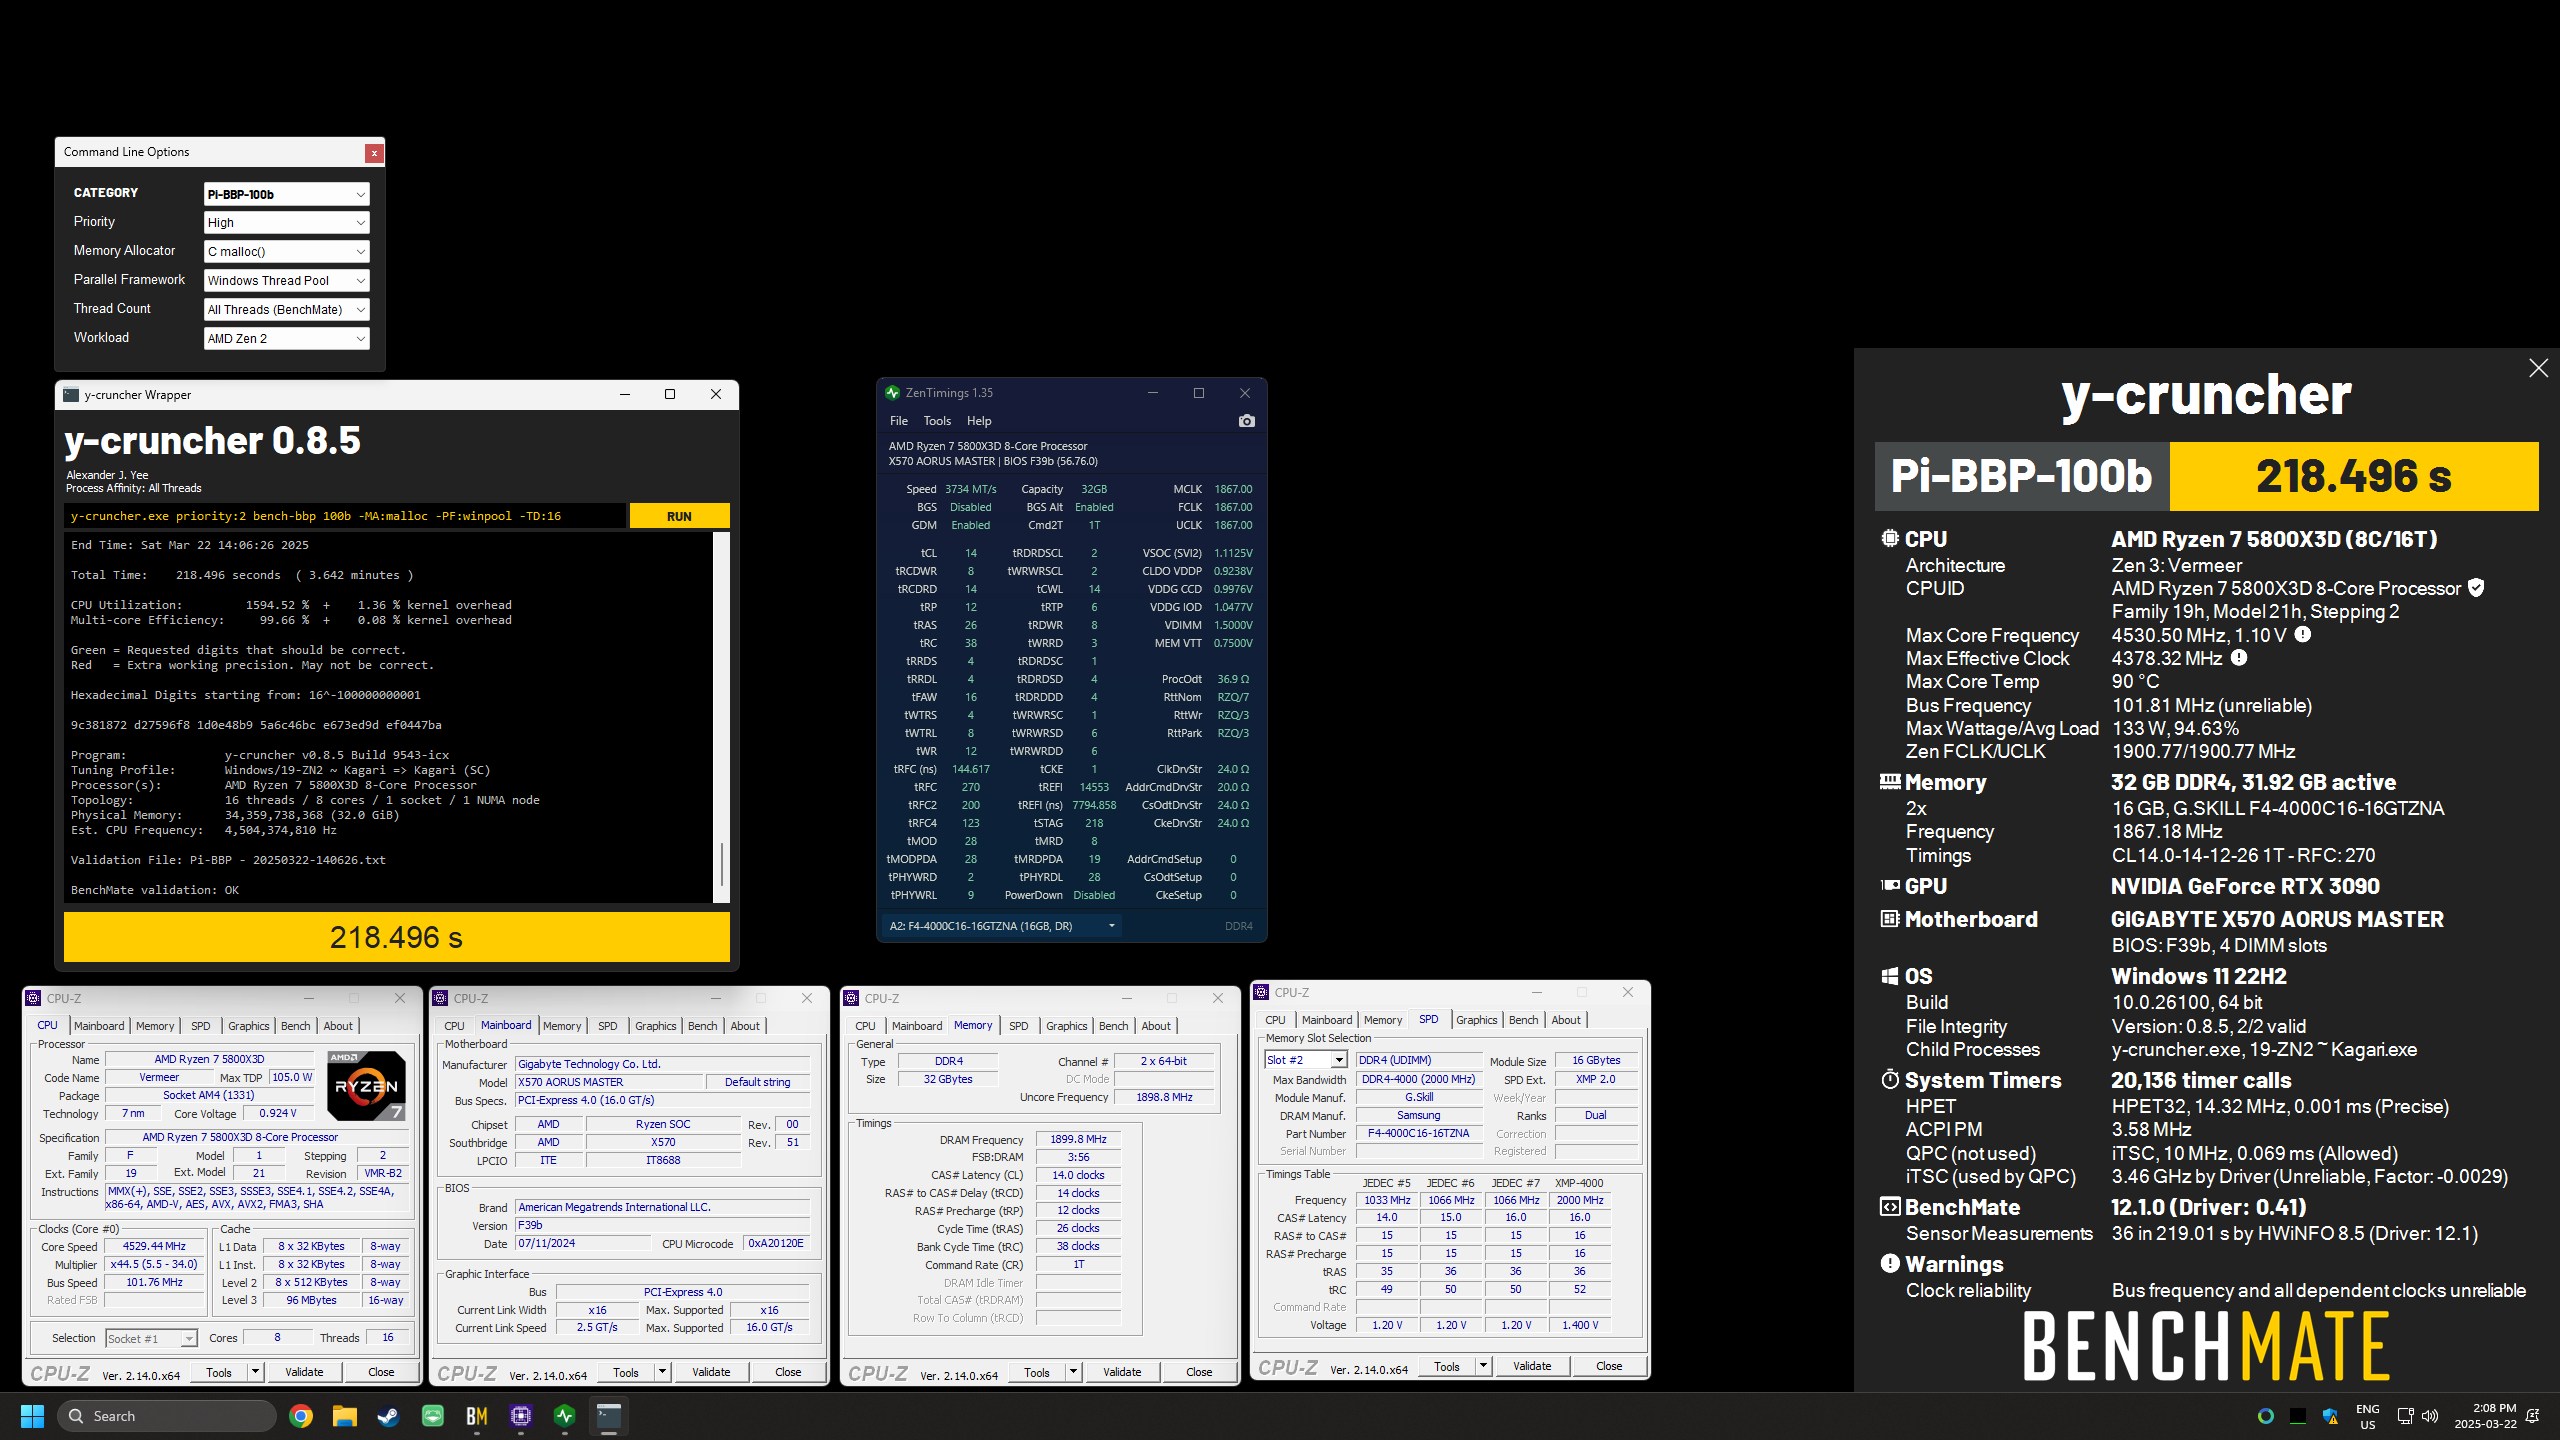Open the Slot #2 dropdown in the CPU-Z SPD window
The width and height of the screenshot is (2560, 1440).
[1306, 1060]
